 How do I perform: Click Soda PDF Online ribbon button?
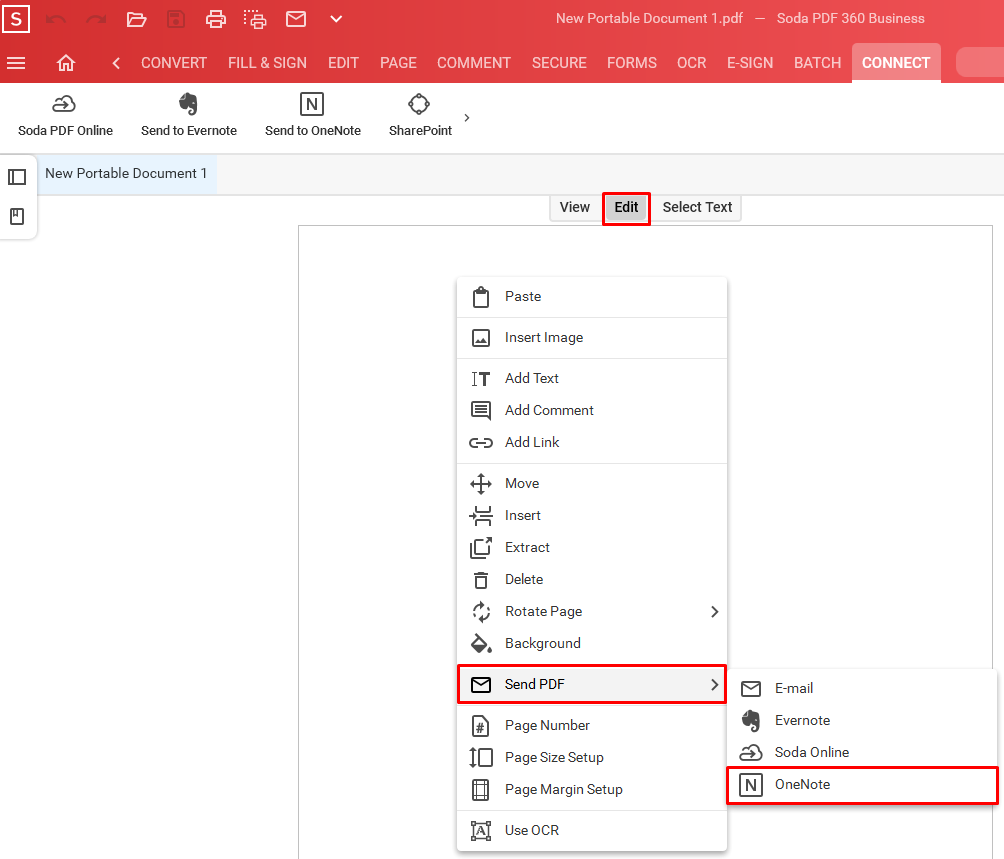click(x=65, y=116)
